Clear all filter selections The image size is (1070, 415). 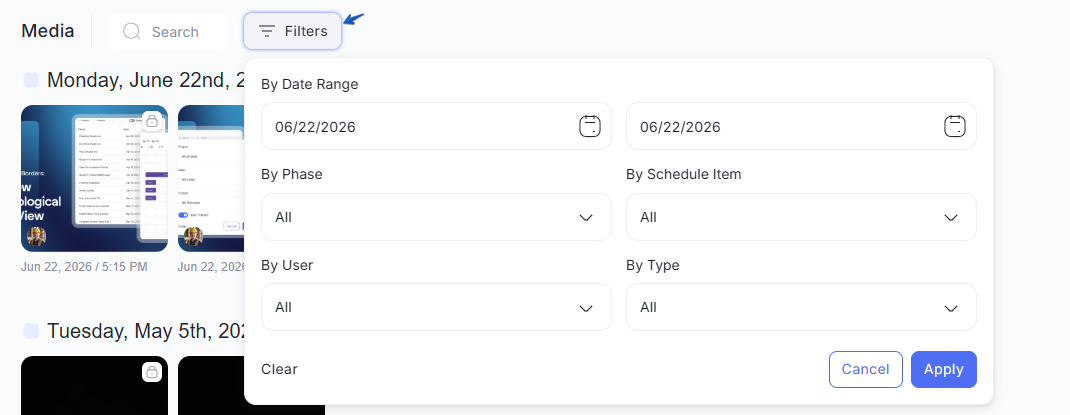279,369
